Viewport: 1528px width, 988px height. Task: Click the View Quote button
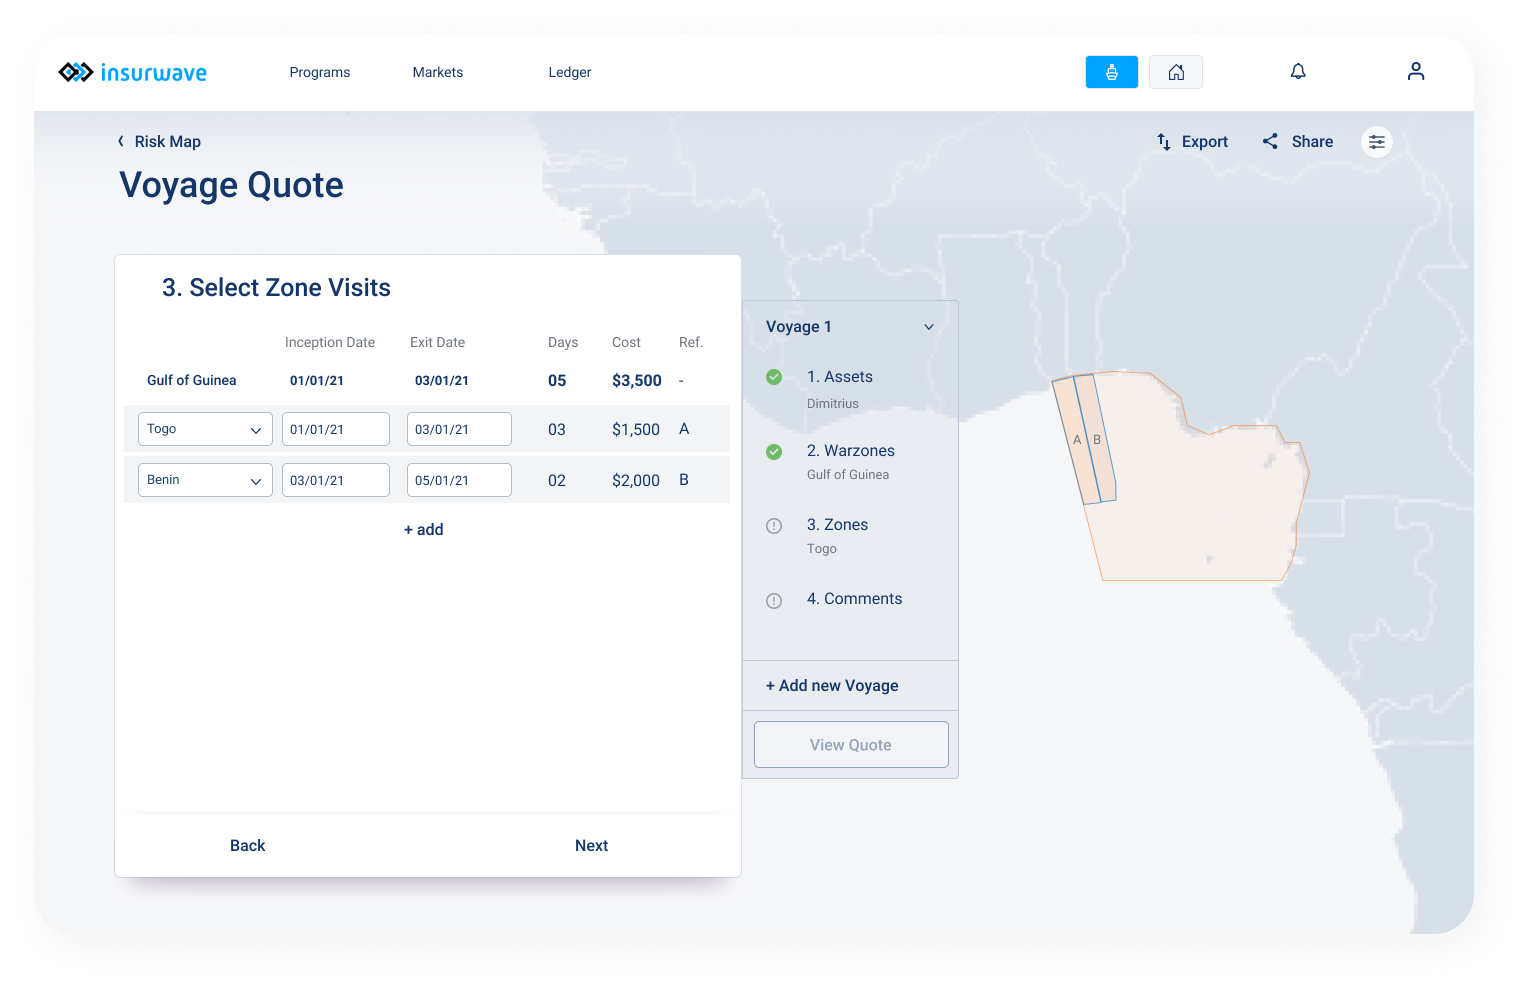click(x=851, y=745)
